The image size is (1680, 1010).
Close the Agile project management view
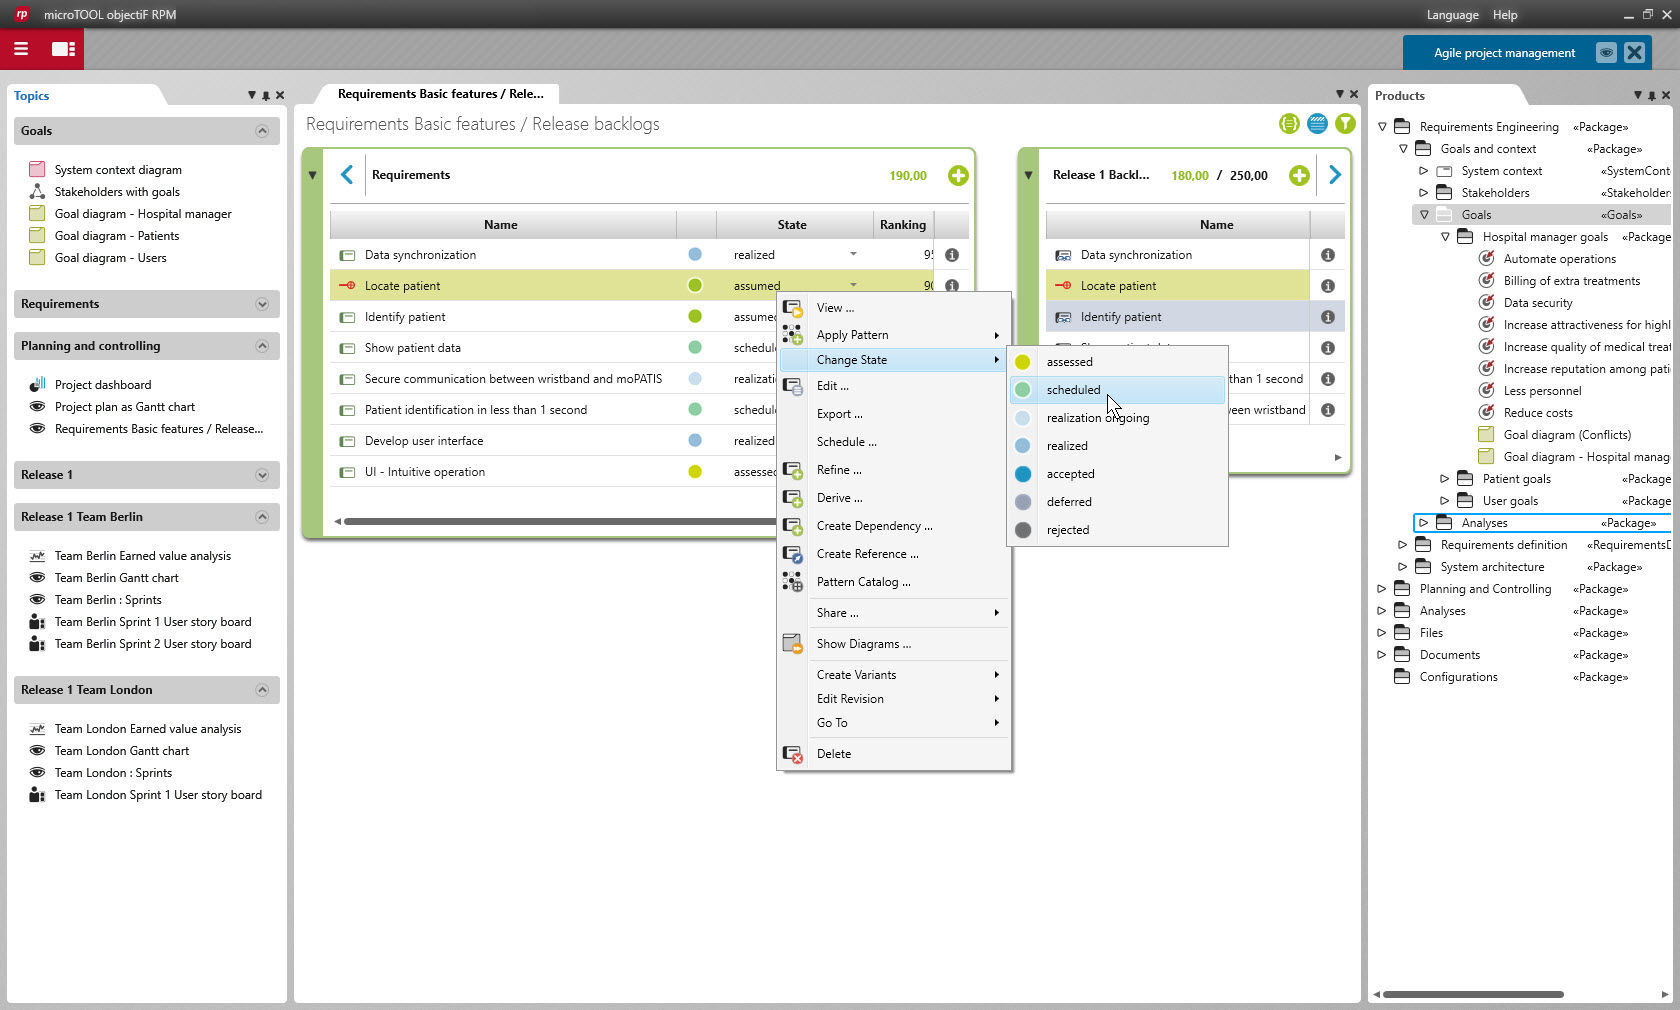click(x=1634, y=53)
